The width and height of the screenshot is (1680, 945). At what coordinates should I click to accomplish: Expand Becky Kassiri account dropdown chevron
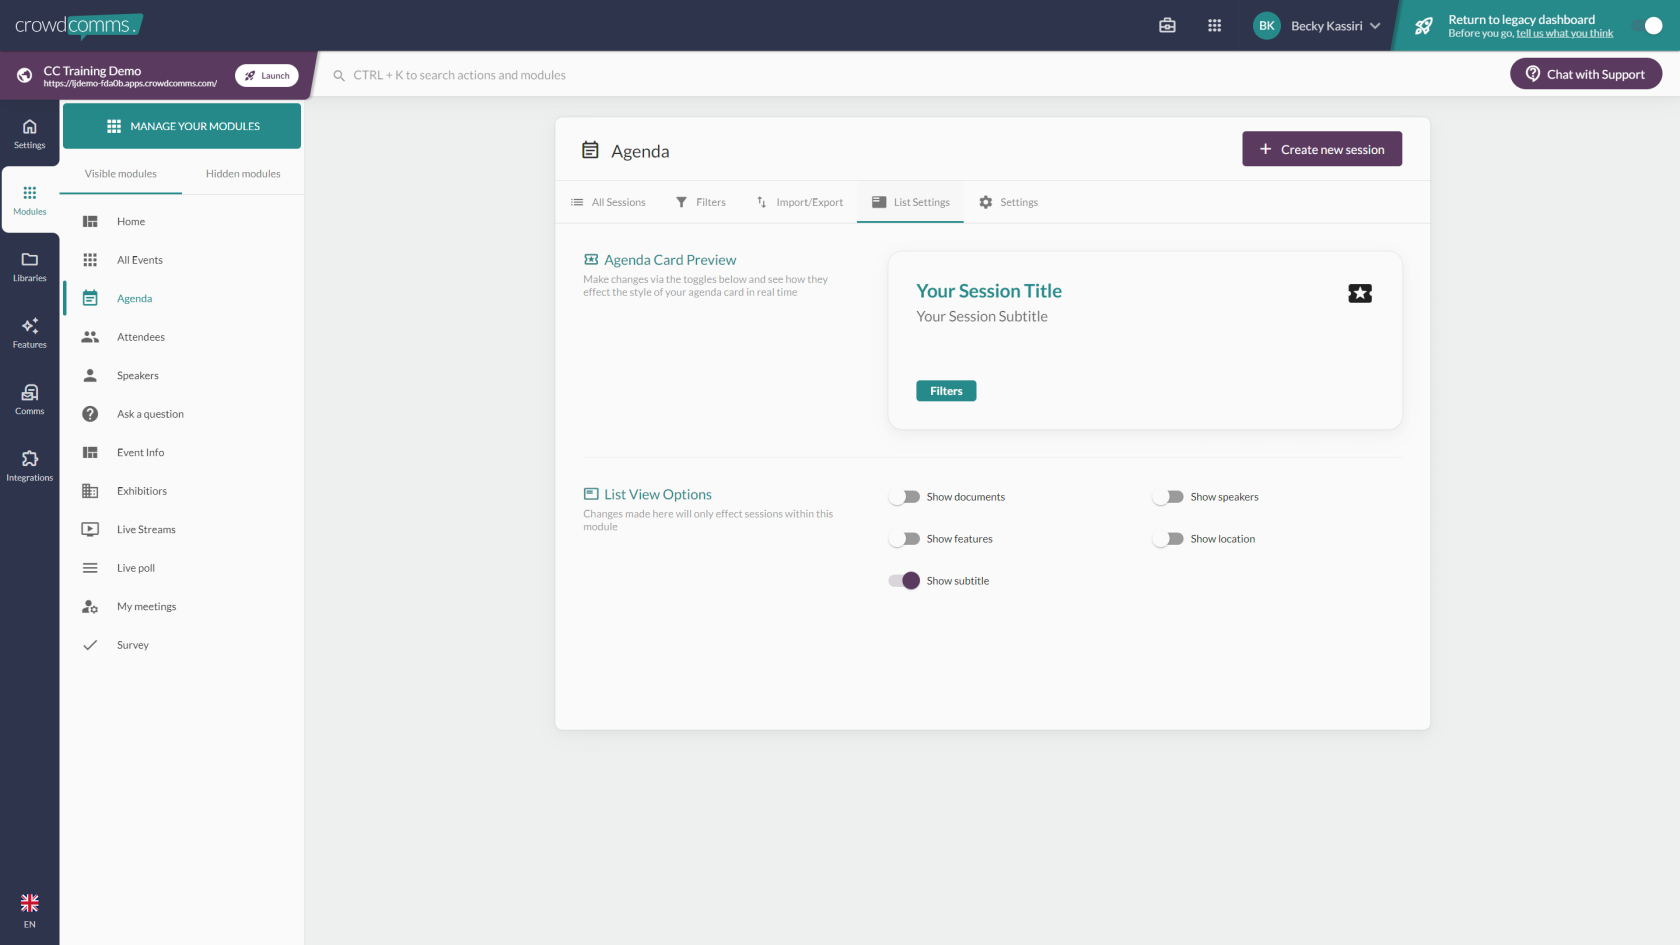point(1375,26)
